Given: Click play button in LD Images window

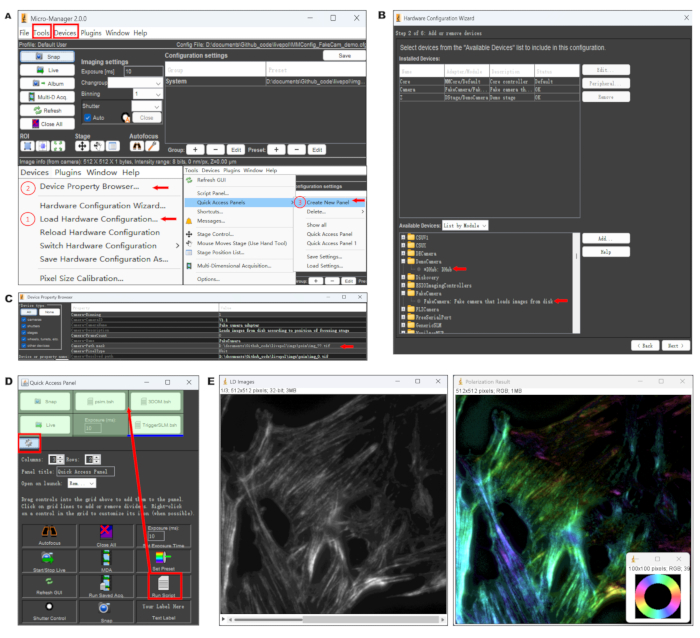Looking at the screenshot, I should [x=223, y=619].
